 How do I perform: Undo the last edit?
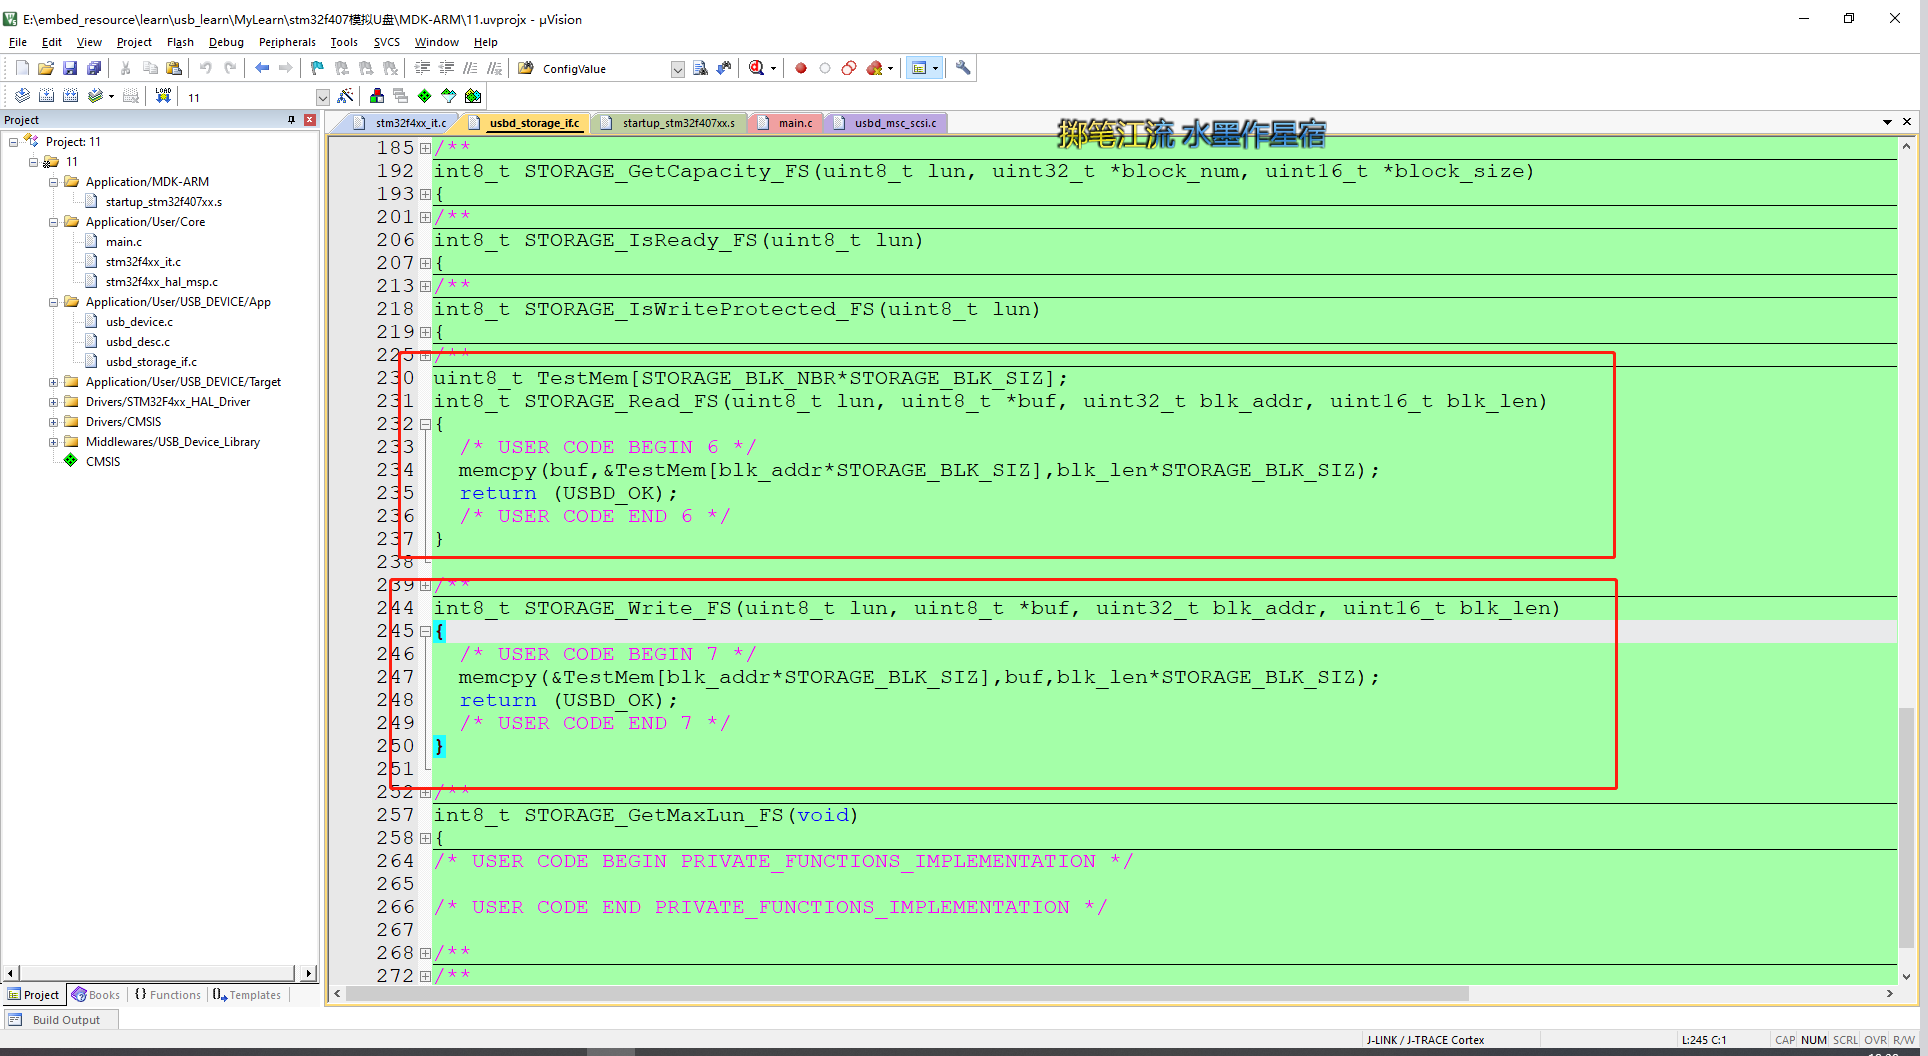click(x=206, y=67)
